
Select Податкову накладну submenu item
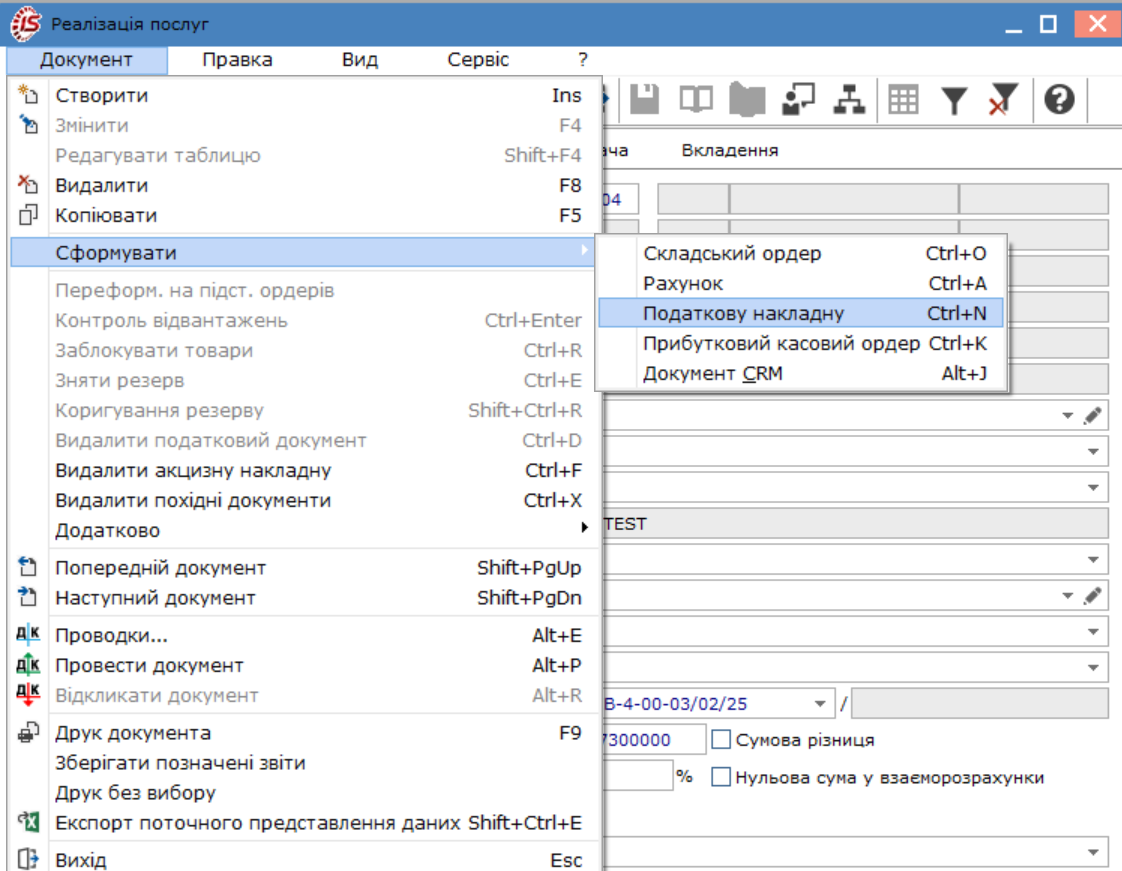801,313
